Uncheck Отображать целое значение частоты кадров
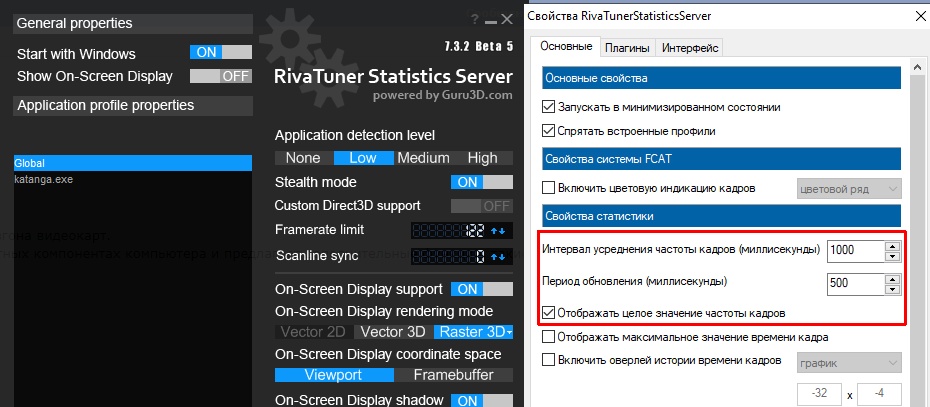Image resolution: width=930 pixels, height=407 pixels. pos(548,313)
